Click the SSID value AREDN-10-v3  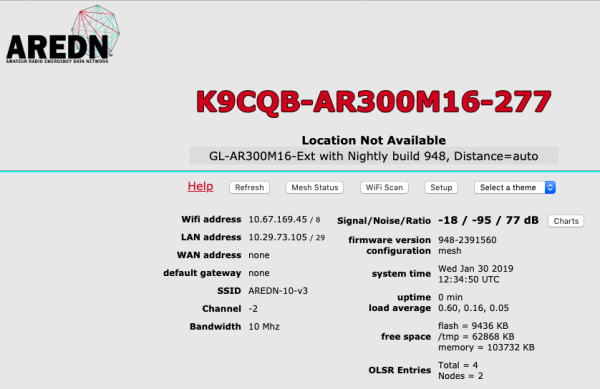pos(278,291)
